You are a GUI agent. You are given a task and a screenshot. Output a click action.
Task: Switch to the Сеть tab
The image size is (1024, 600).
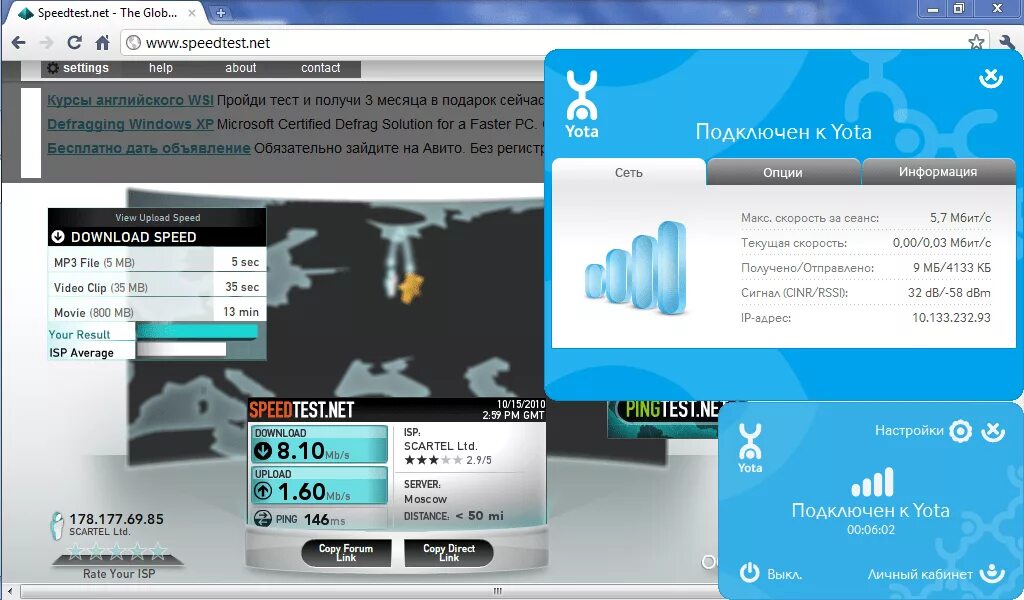click(x=628, y=172)
